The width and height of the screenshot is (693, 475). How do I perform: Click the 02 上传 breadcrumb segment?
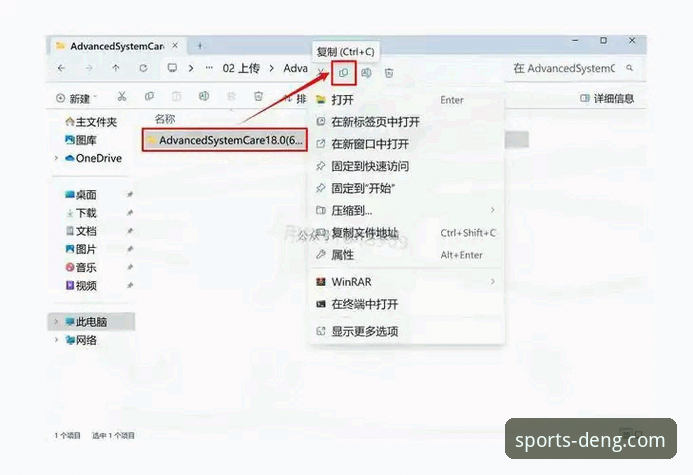(x=241, y=68)
